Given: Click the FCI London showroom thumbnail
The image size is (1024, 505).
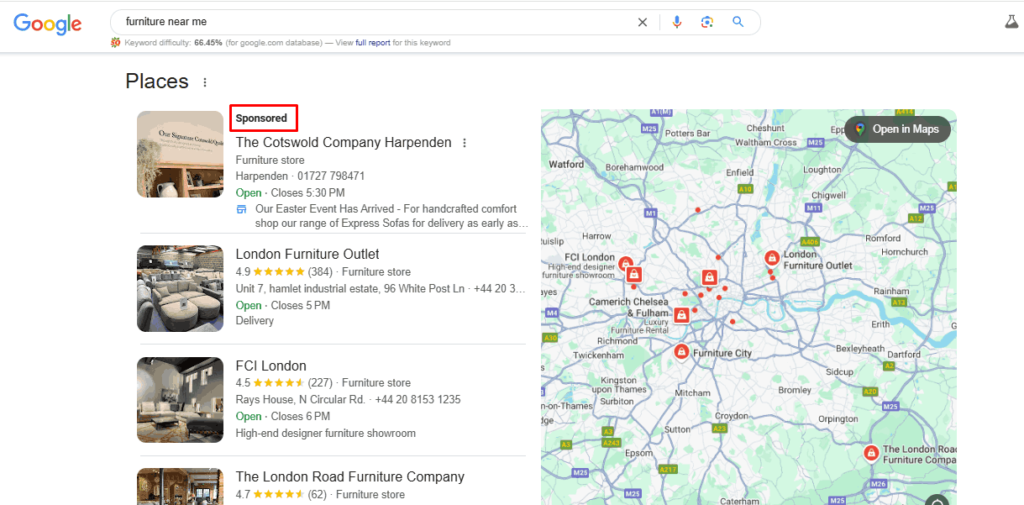Looking at the screenshot, I should (180, 400).
